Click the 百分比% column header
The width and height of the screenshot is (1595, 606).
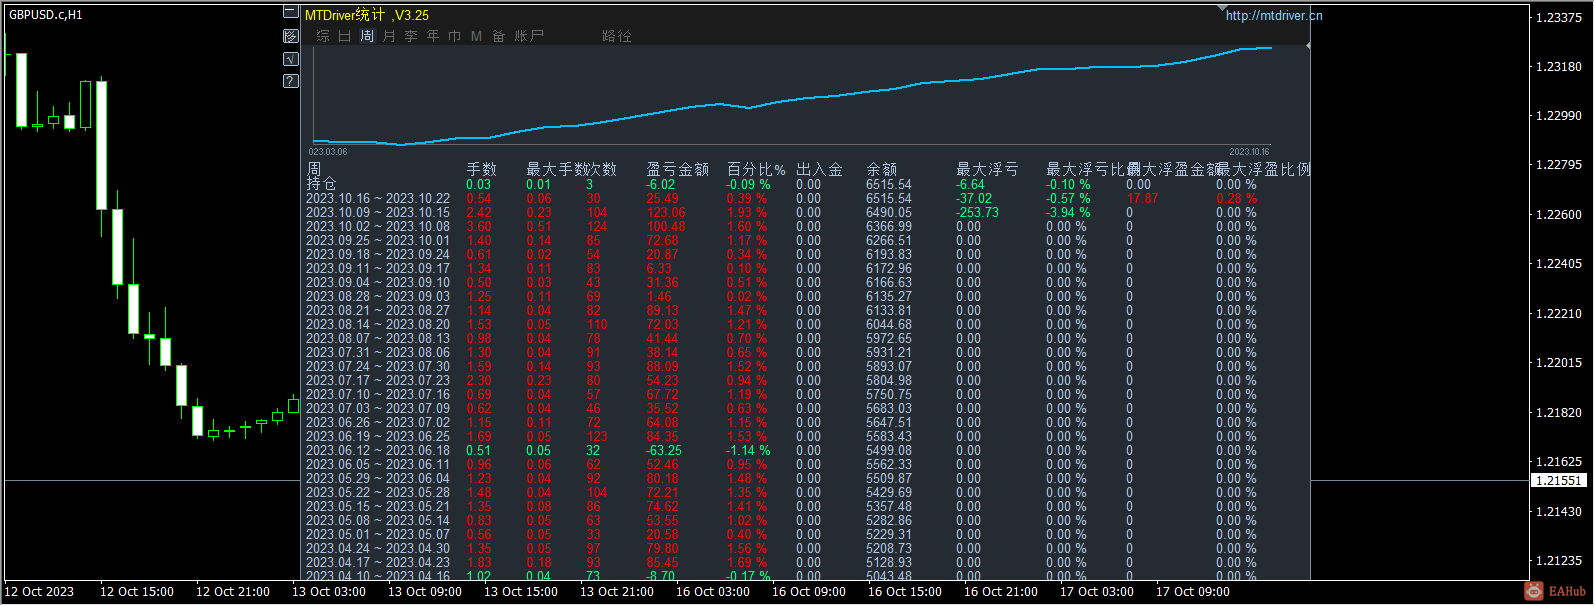pos(756,169)
